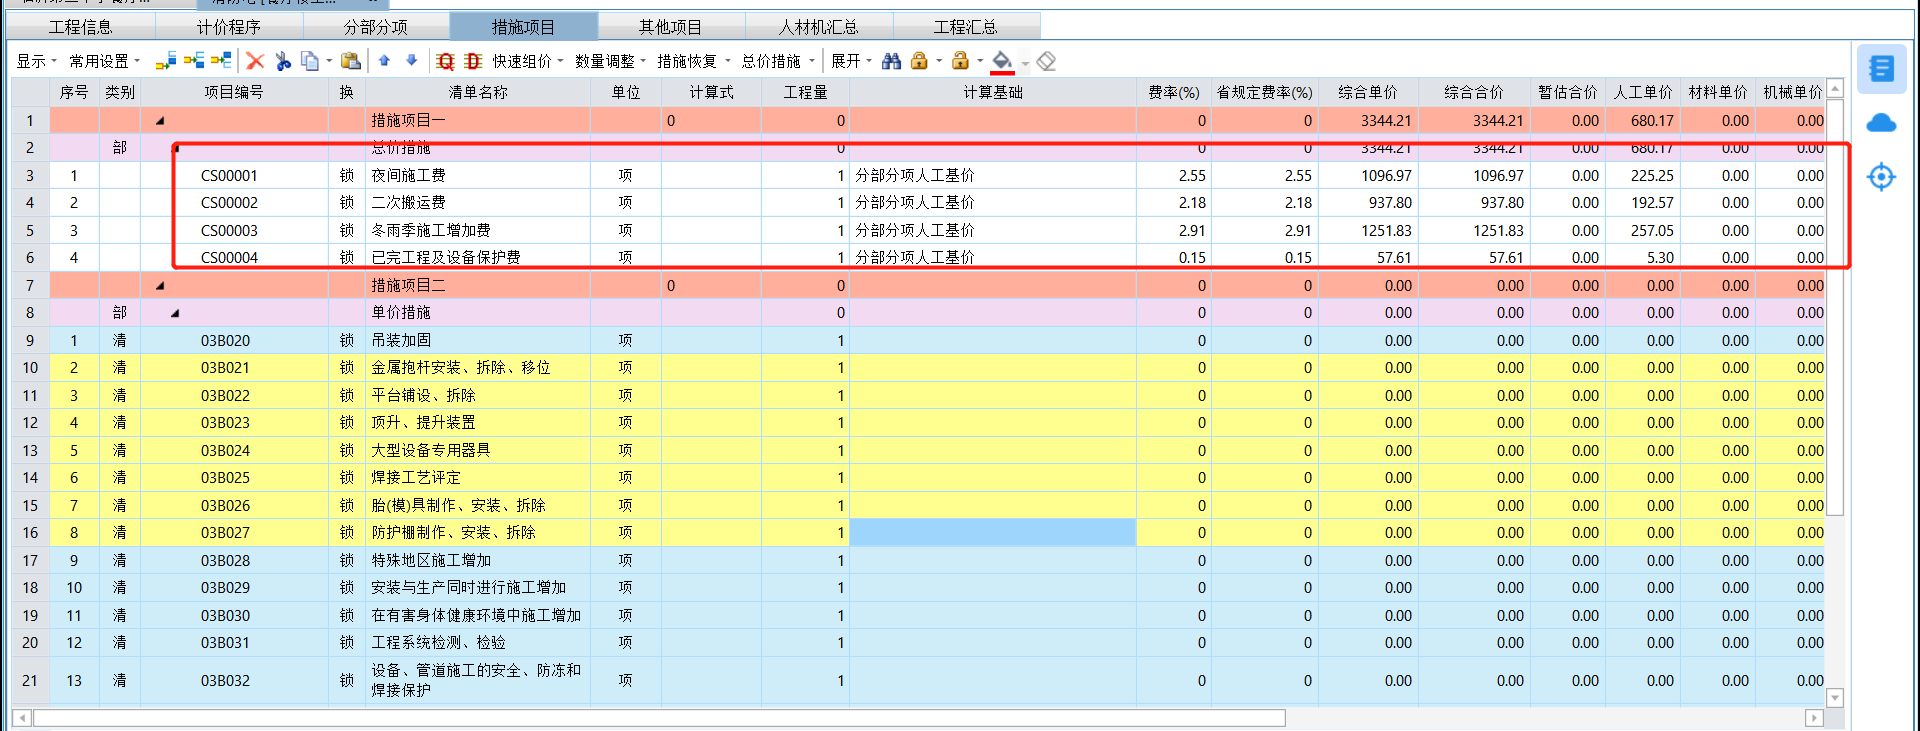1920x731 pixels.
Task: Click the 1096.97 综合单价 cell
Action: [1368, 176]
